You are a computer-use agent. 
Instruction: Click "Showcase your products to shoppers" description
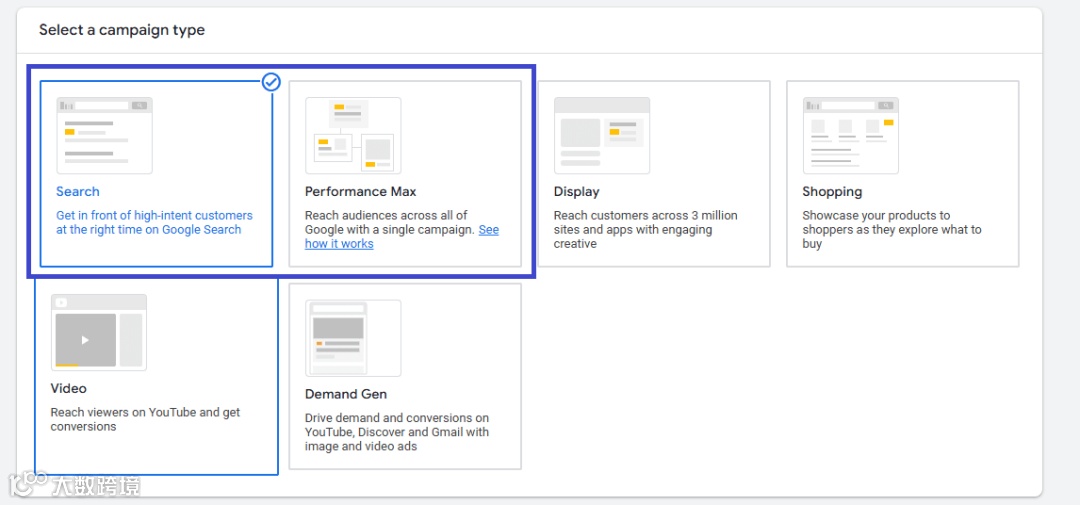point(892,229)
